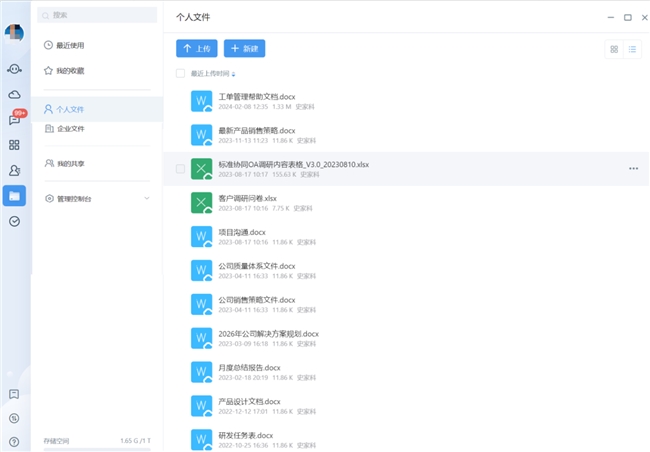Go to 最近使用 in navigation
Image resolution: width=650 pixels, height=452 pixels.
tap(70, 45)
